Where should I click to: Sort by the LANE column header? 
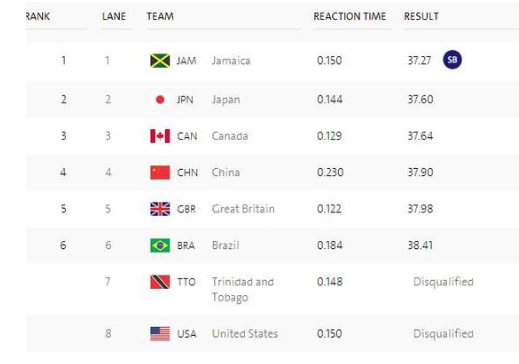pos(114,16)
